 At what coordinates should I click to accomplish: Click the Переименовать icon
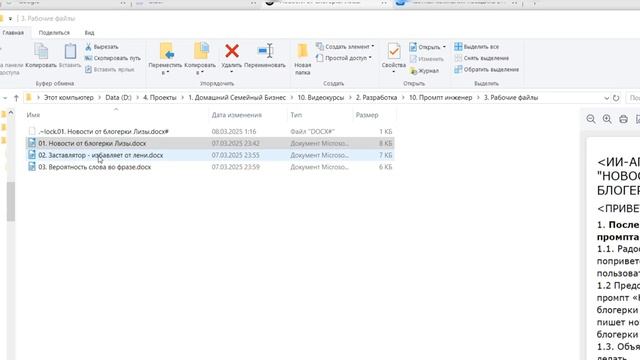pyautogui.click(x=265, y=51)
